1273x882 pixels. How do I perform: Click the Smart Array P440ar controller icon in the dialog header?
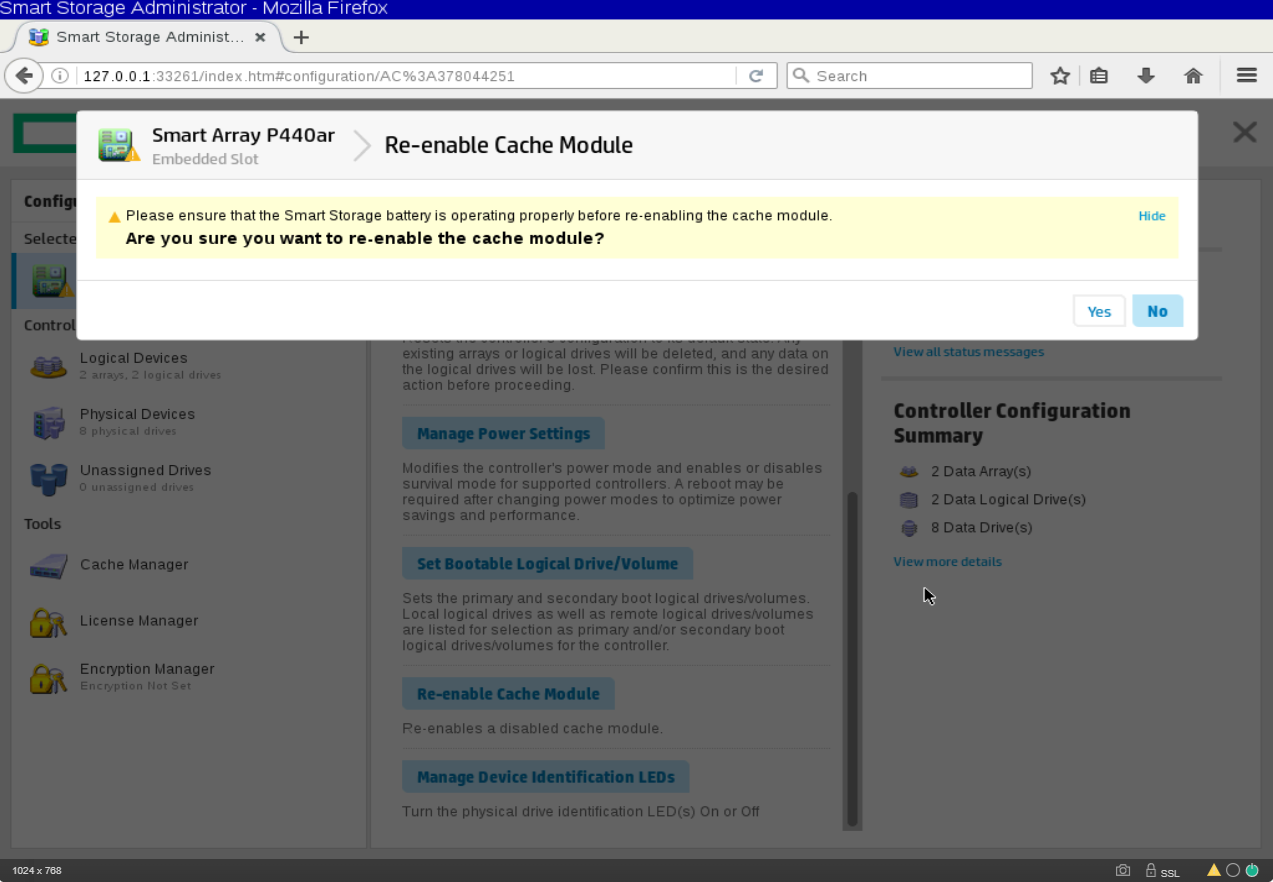[119, 145]
